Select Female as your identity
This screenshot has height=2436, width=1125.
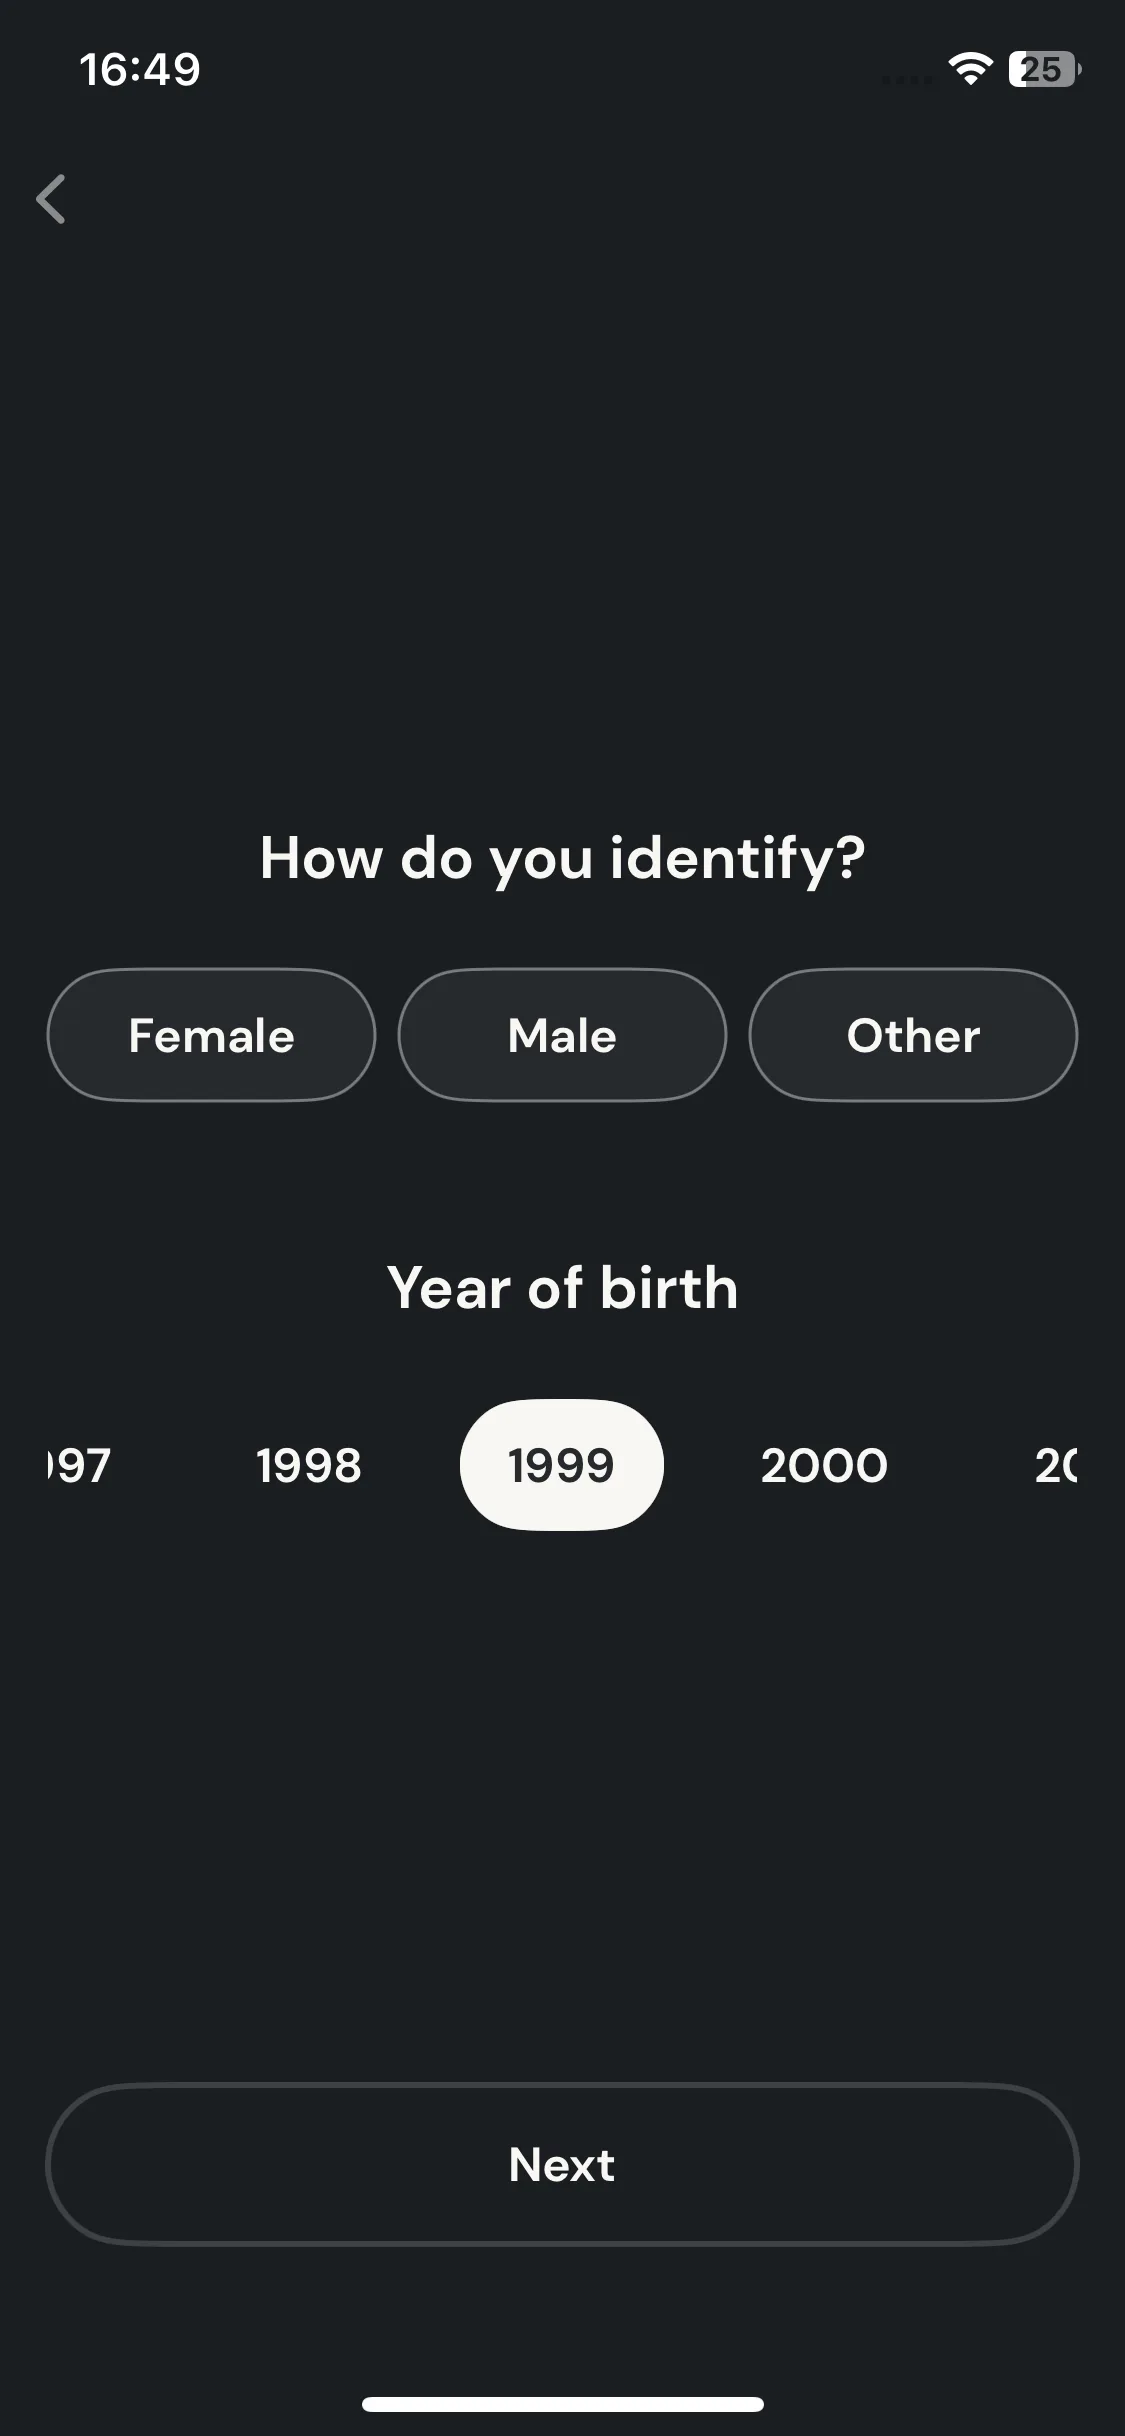tap(211, 1035)
